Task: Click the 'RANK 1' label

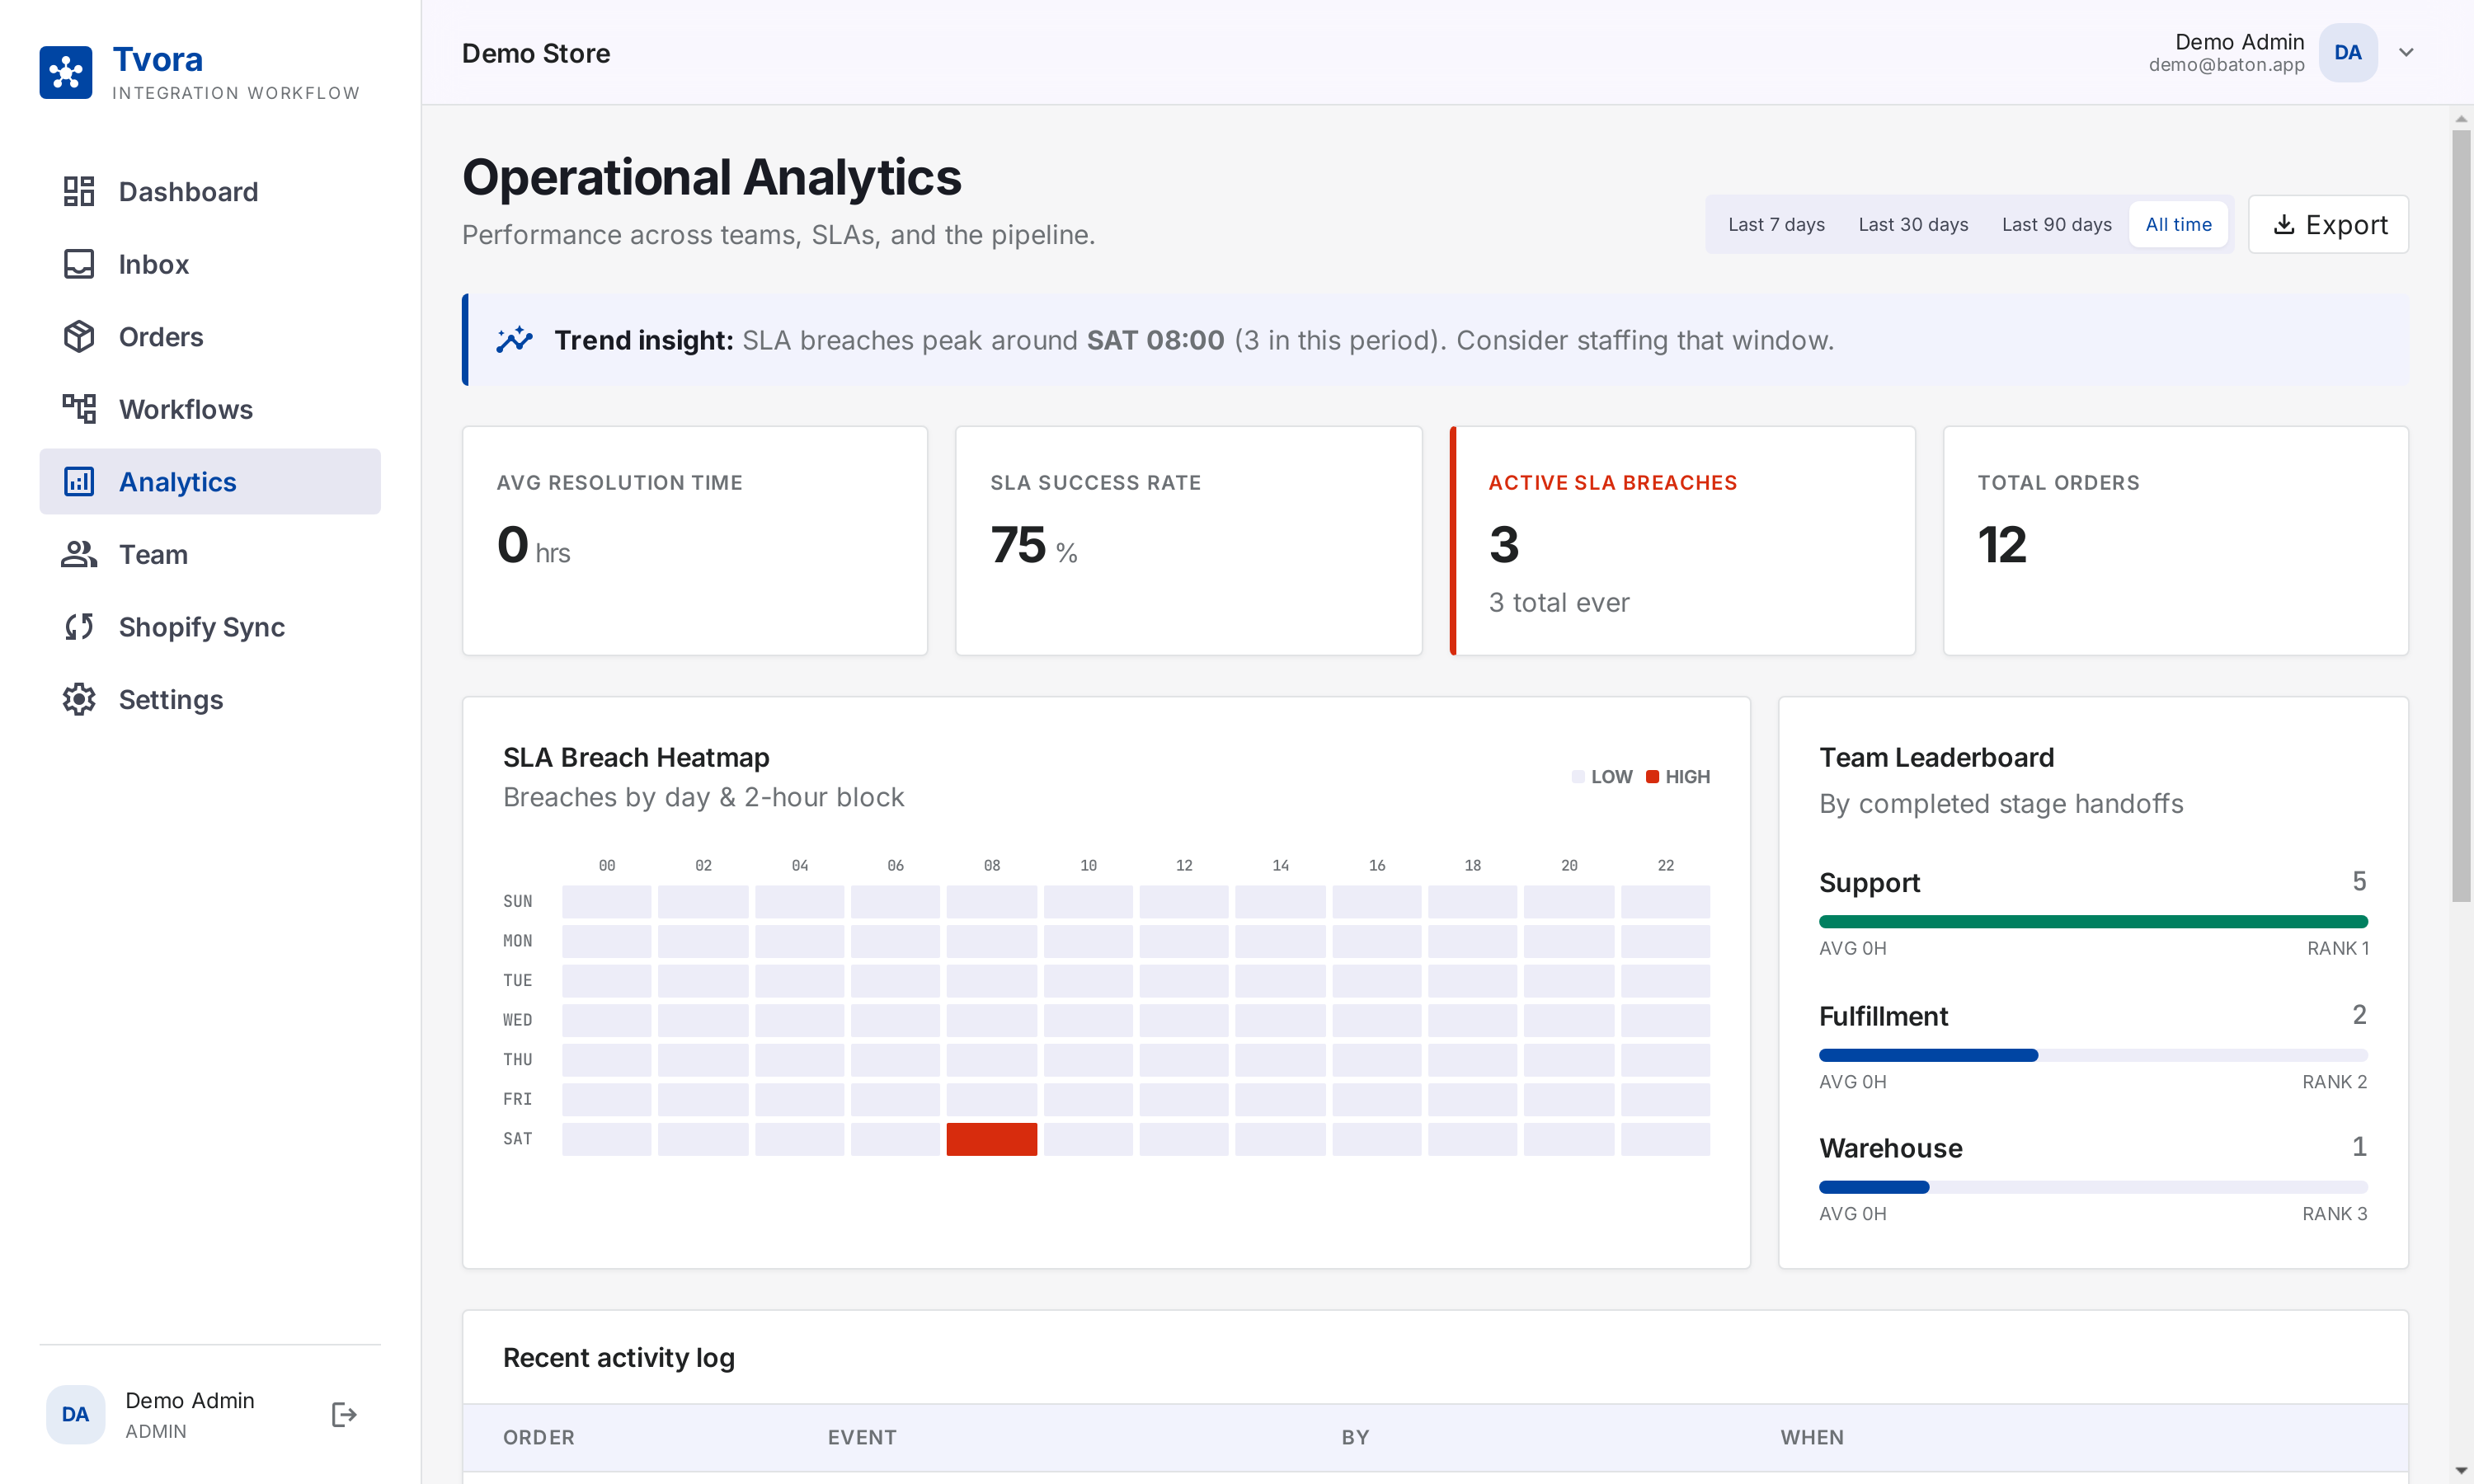Action: click(2337, 948)
